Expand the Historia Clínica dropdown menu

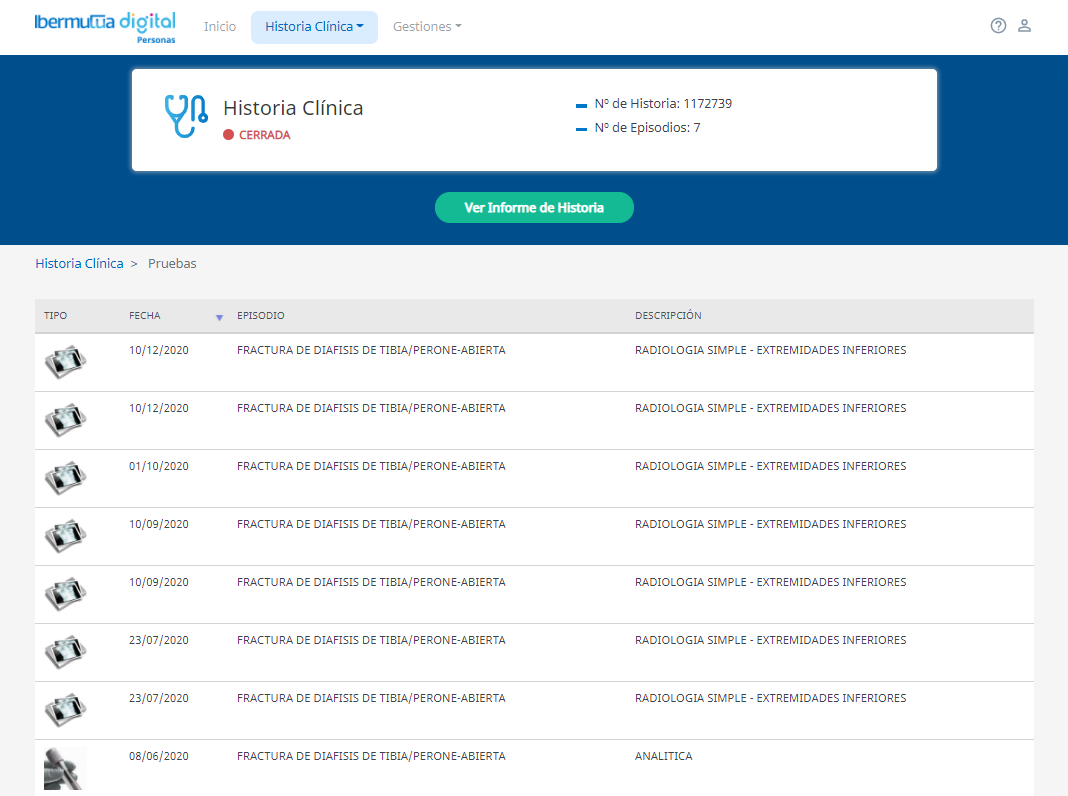[314, 27]
